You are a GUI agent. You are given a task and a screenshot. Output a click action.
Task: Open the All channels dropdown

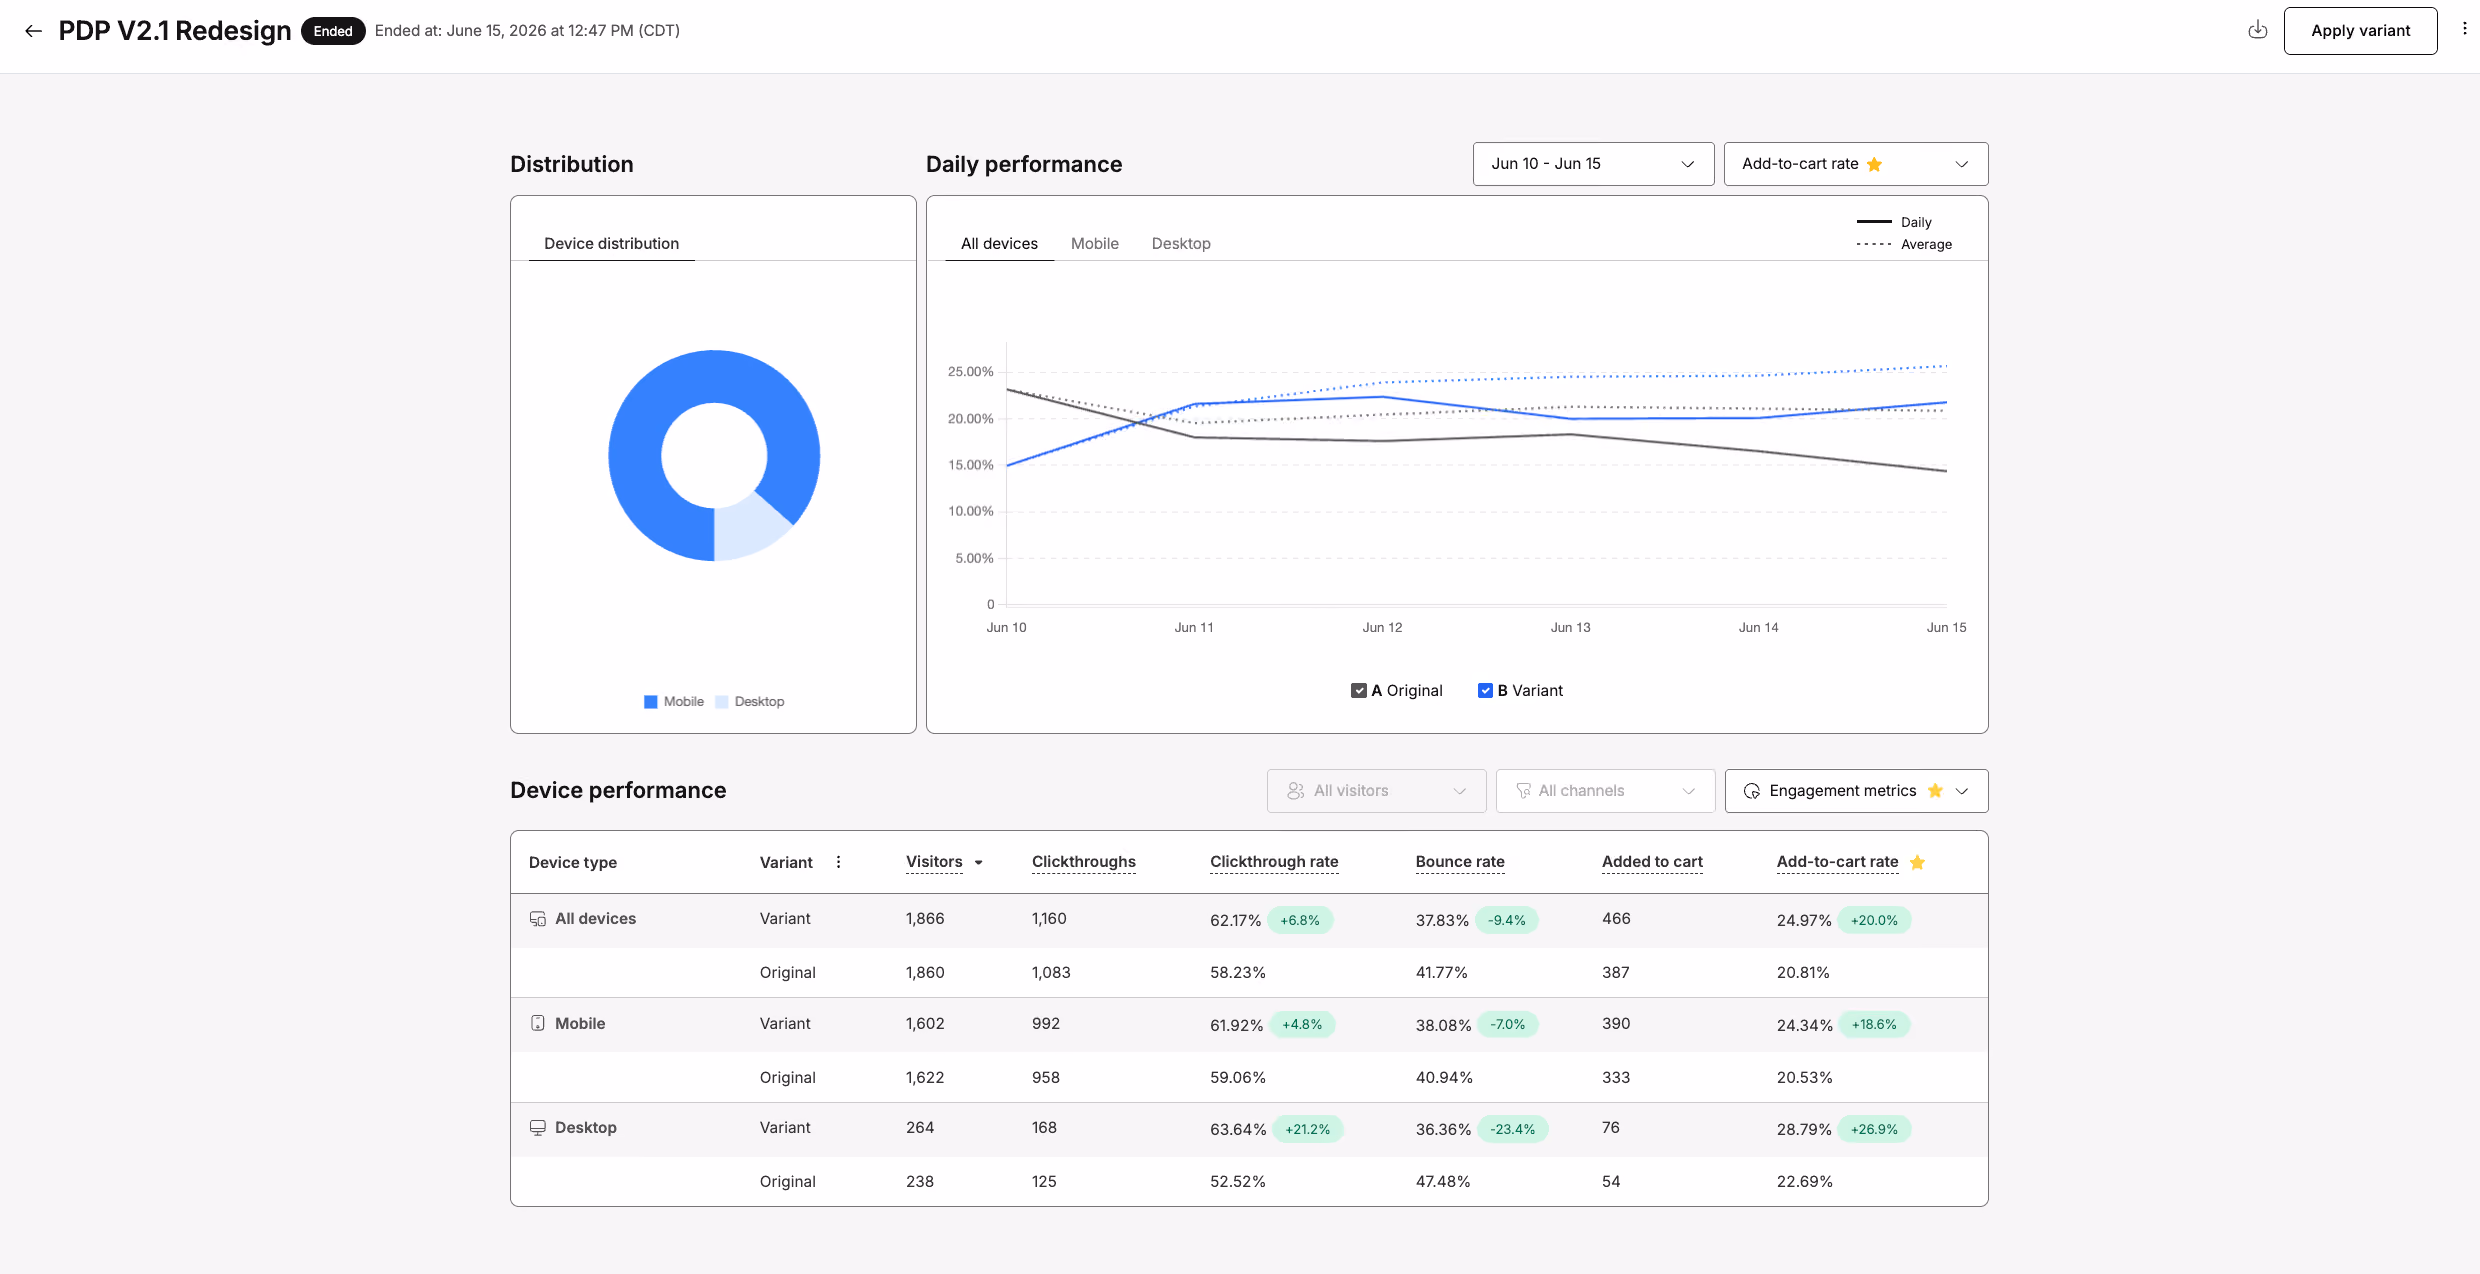click(x=1605, y=791)
